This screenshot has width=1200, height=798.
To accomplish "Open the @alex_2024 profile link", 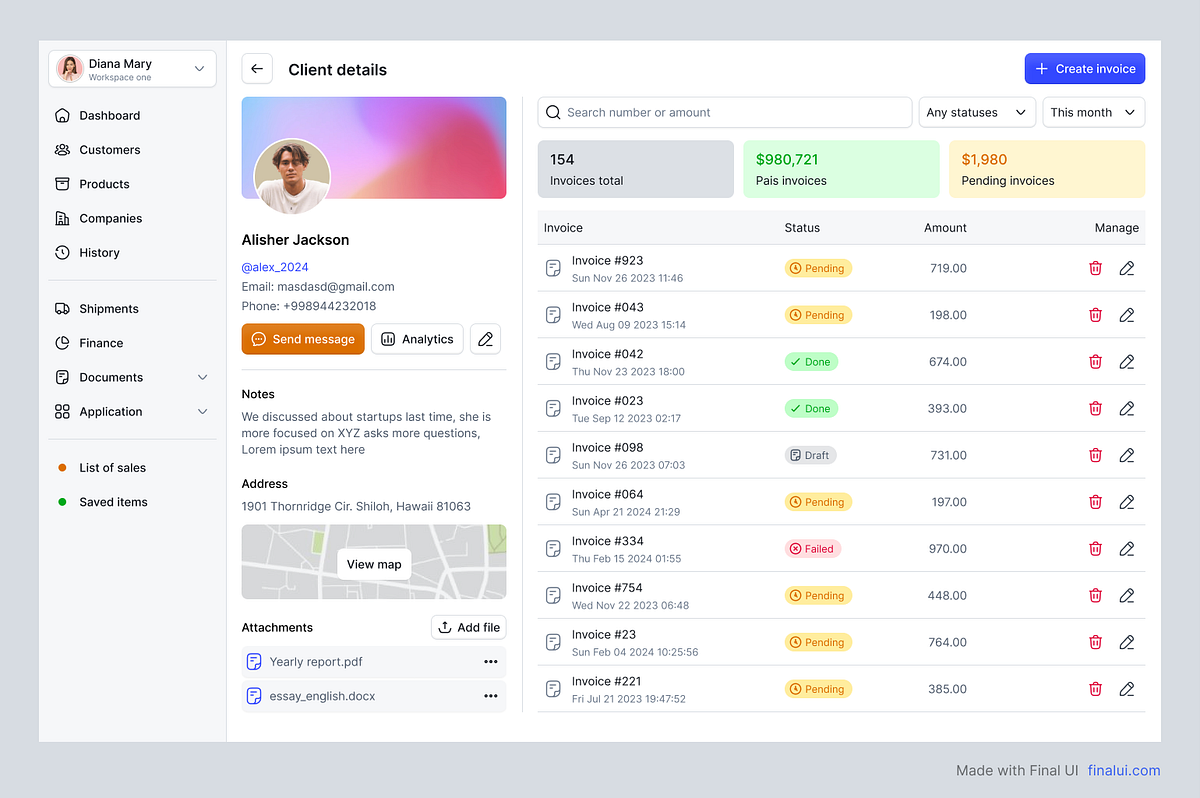I will (274, 266).
